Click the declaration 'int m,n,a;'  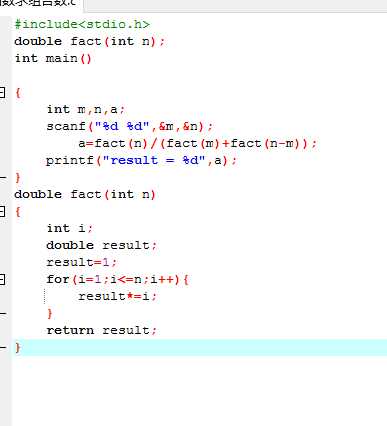pyautogui.click(x=86, y=109)
